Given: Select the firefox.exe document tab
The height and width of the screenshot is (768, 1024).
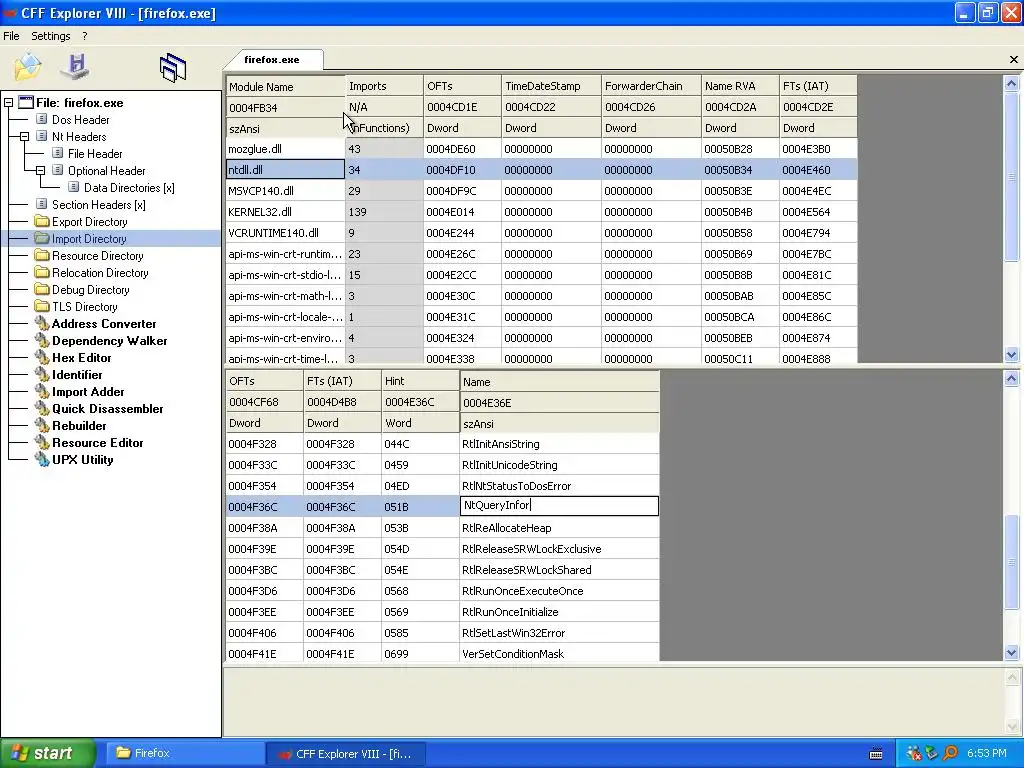Looking at the screenshot, I should 272,59.
